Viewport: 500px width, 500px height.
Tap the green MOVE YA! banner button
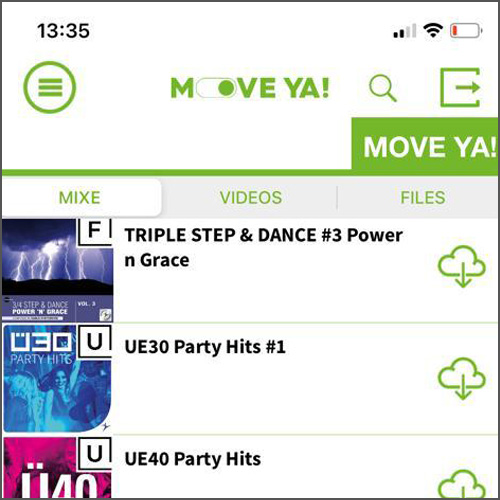425,145
